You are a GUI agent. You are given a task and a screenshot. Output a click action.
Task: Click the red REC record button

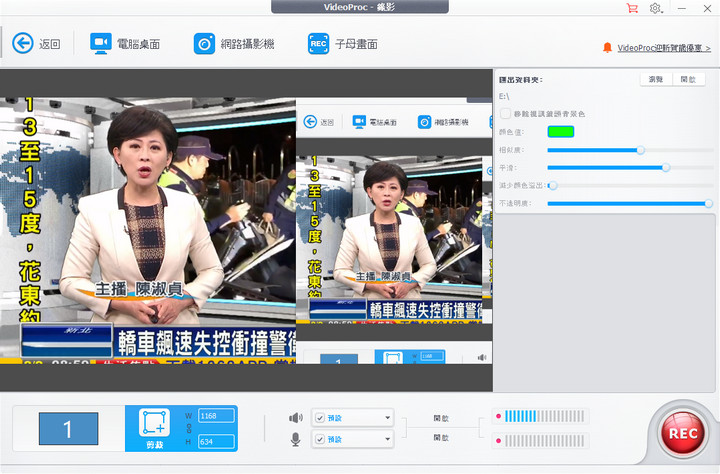coord(681,434)
